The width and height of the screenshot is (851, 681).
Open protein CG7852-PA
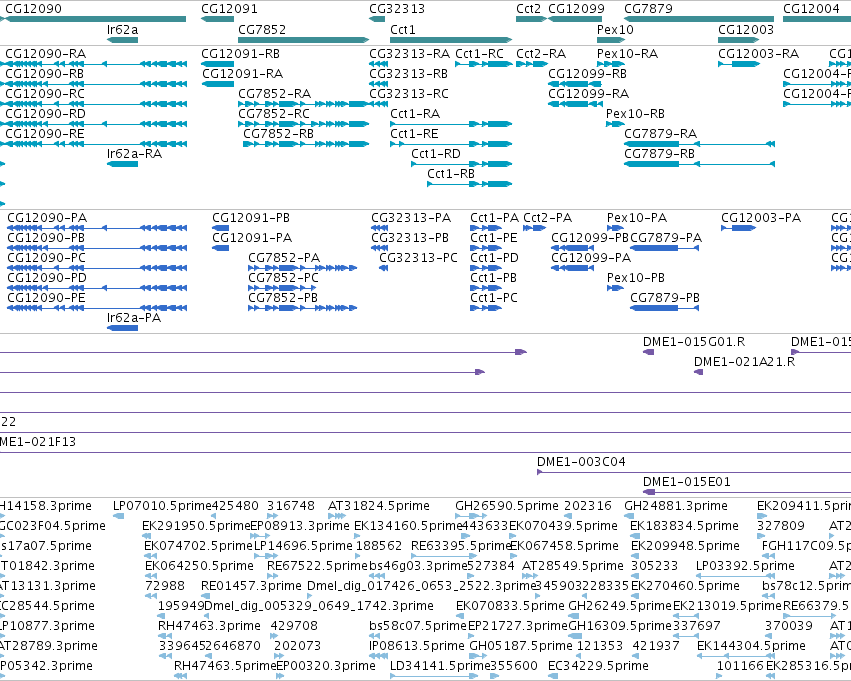tap(284, 258)
